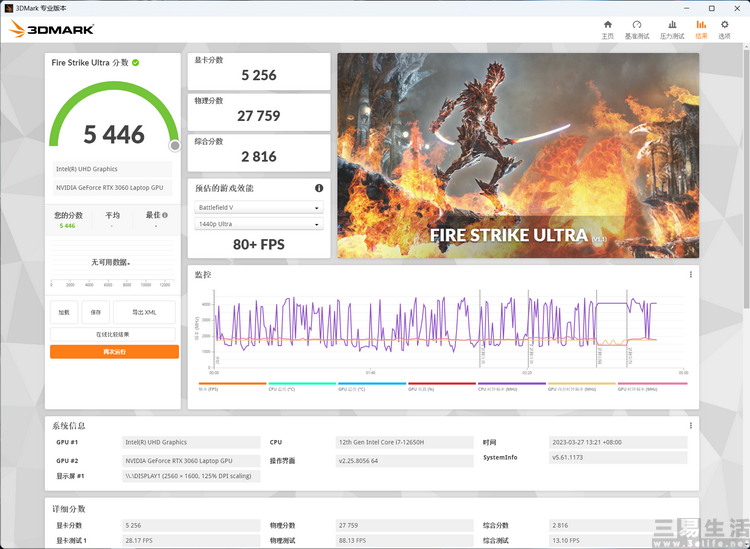Click the 3DMark app icon in title bar
The height and width of the screenshot is (549, 750).
[8, 8]
